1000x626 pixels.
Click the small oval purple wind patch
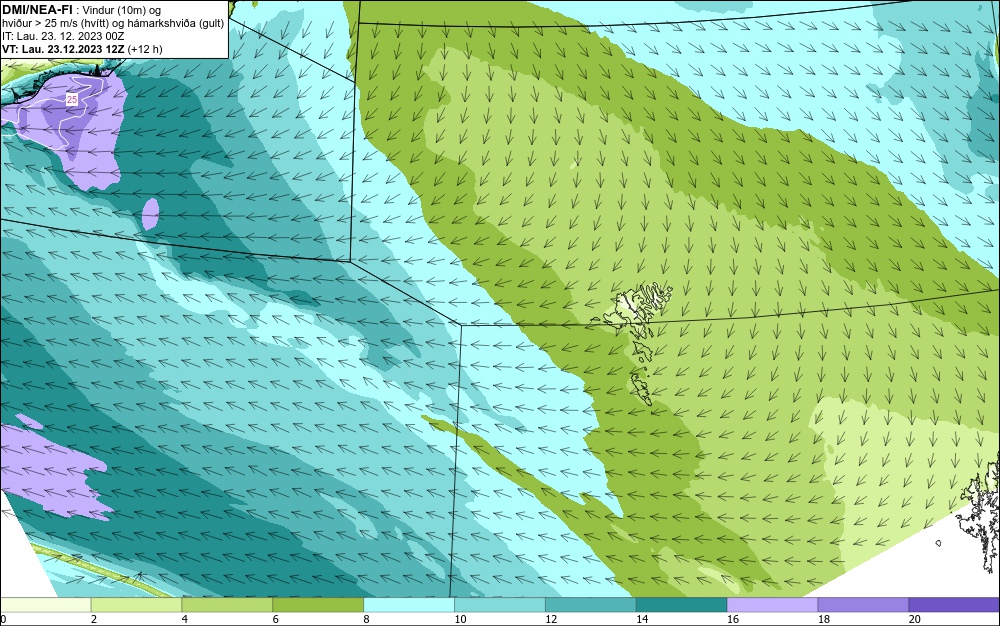(151, 214)
